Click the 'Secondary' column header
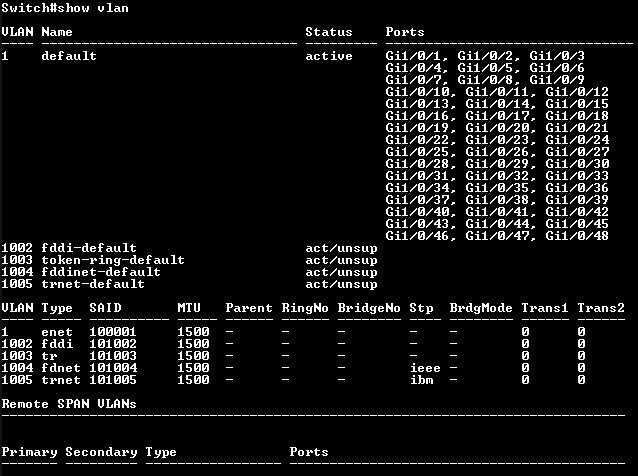Viewport: 638px width, 476px height. [x=101, y=452]
